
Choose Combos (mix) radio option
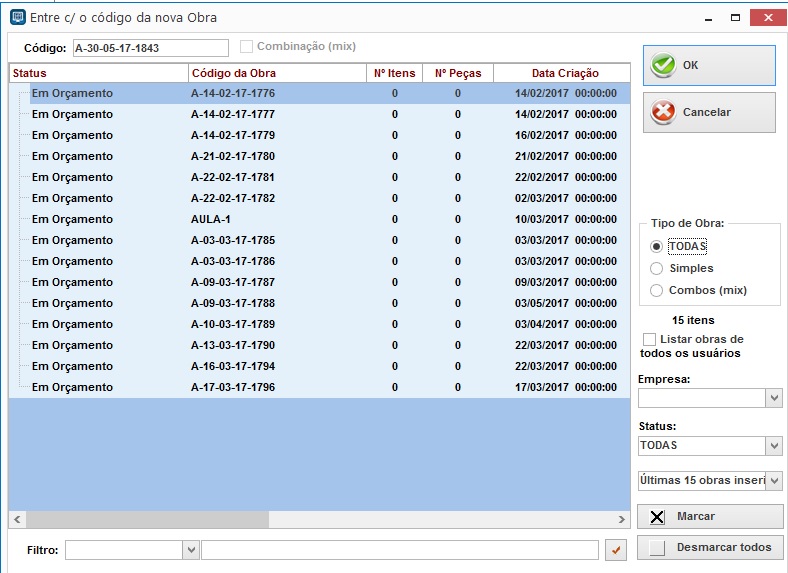(656, 290)
